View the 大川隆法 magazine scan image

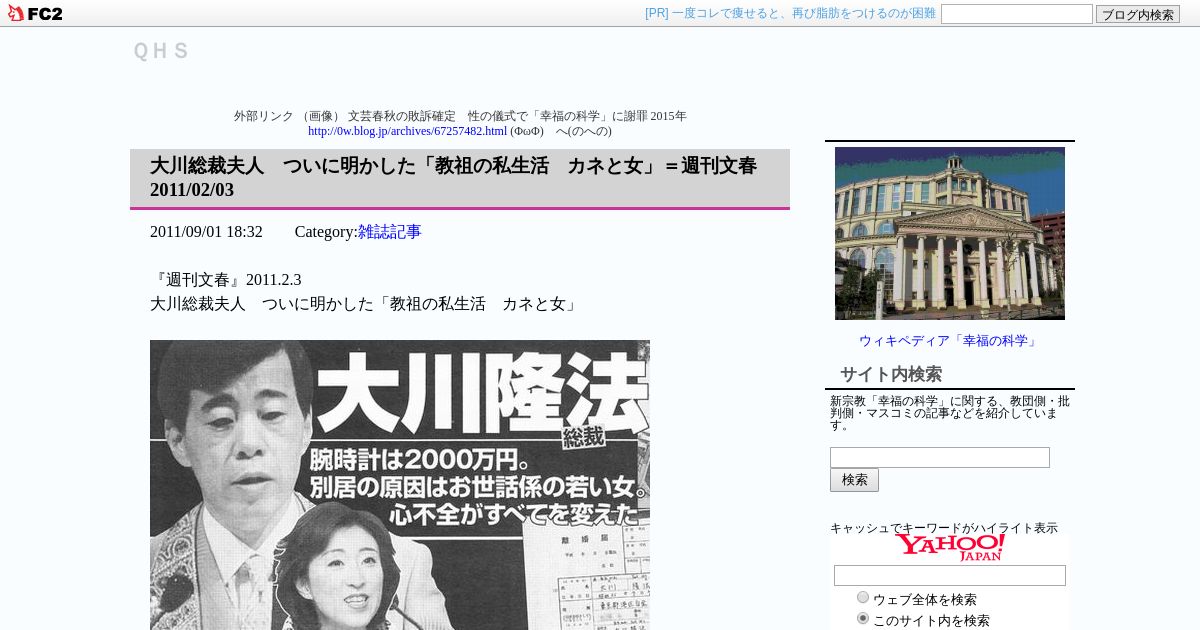tap(400, 485)
